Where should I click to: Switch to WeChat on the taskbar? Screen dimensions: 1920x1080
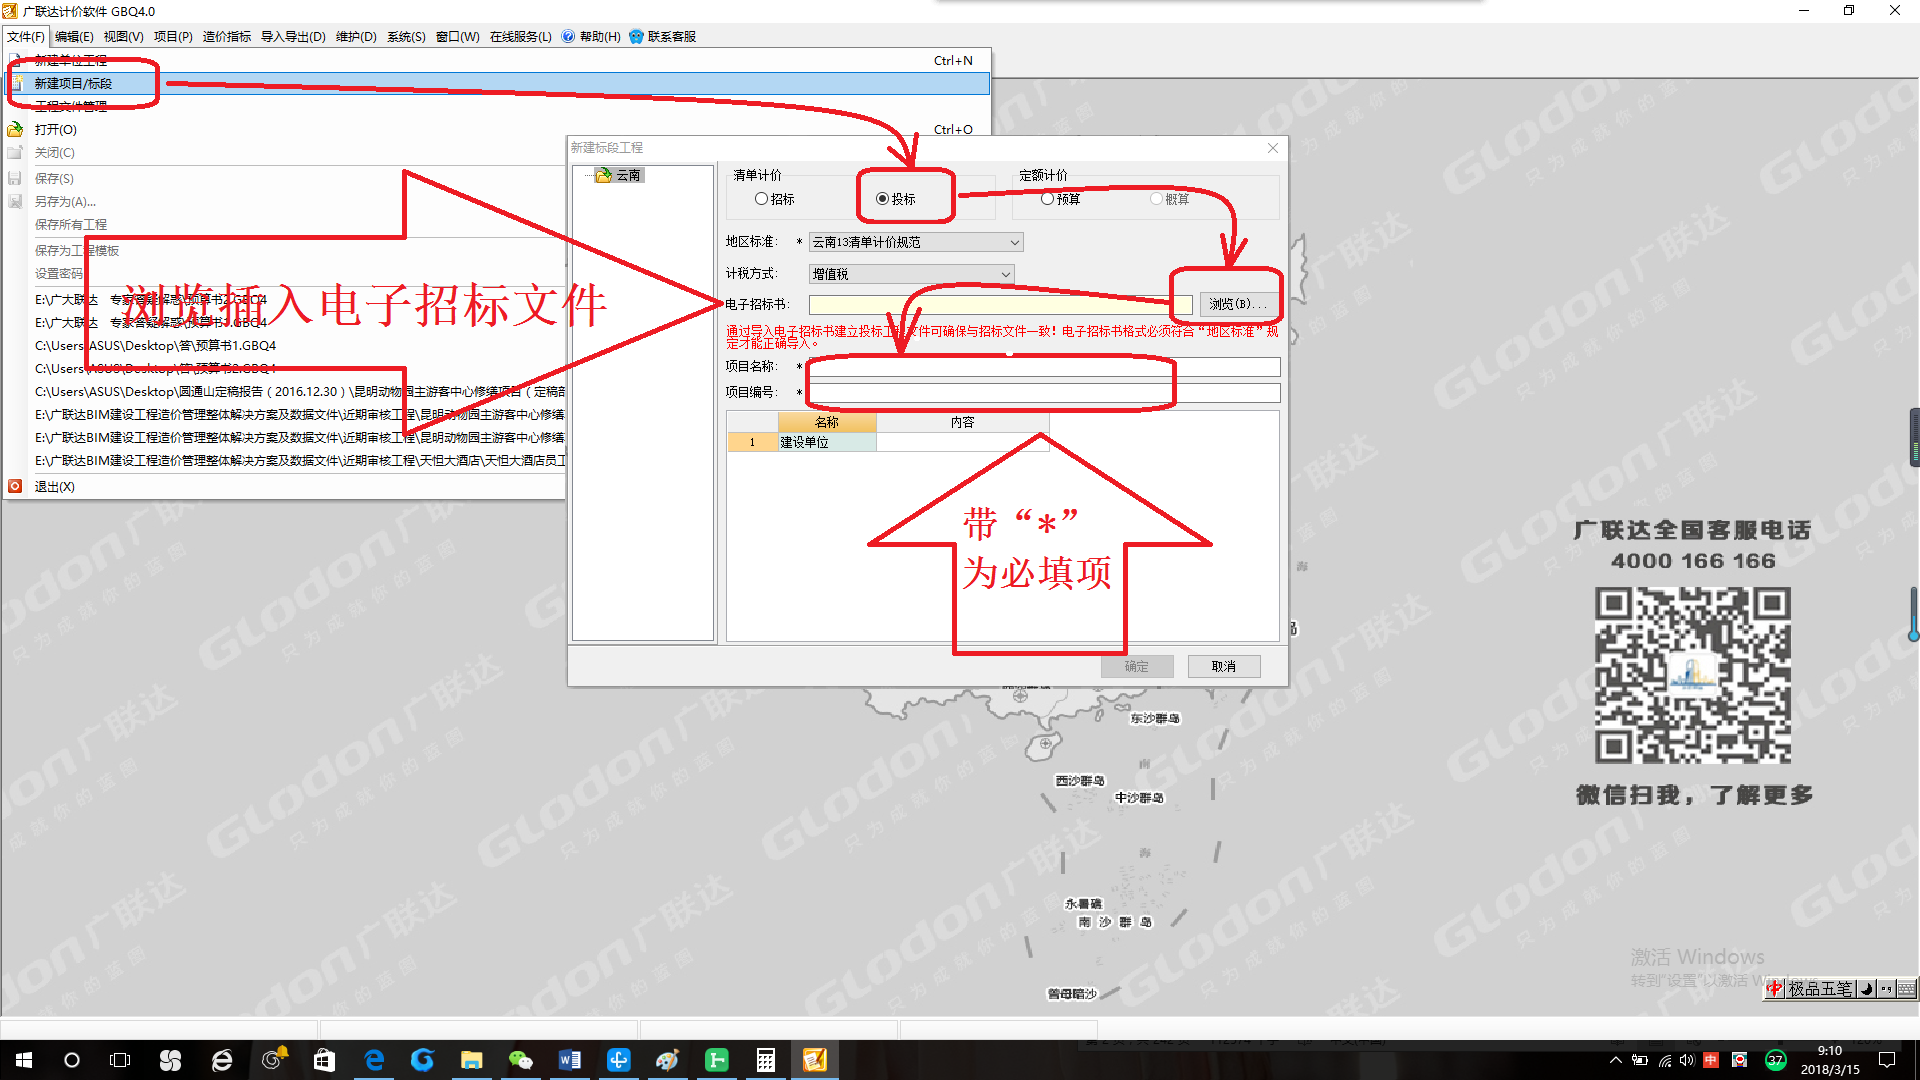(x=521, y=1060)
